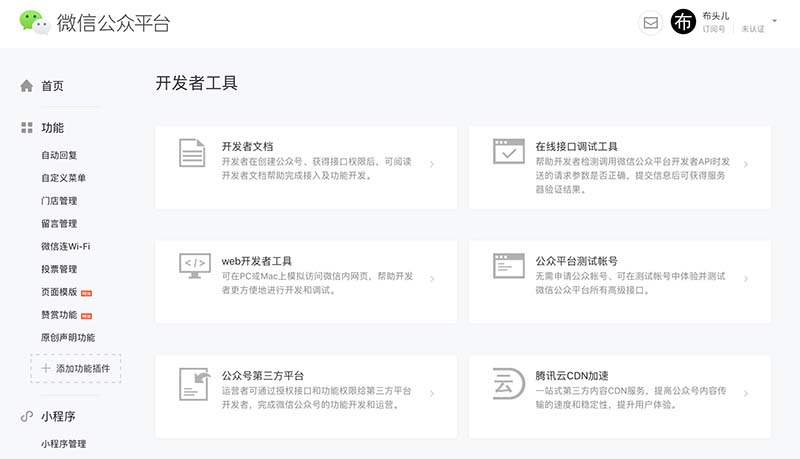The width and height of the screenshot is (800, 459).
Task: Click the chevron on 开发者文档 card
Action: point(432,164)
